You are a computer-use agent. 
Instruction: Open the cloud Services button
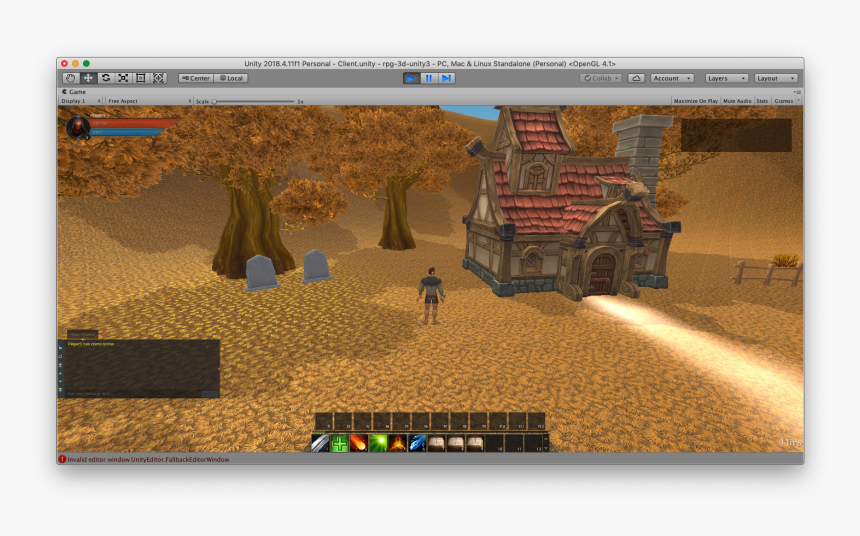636,78
